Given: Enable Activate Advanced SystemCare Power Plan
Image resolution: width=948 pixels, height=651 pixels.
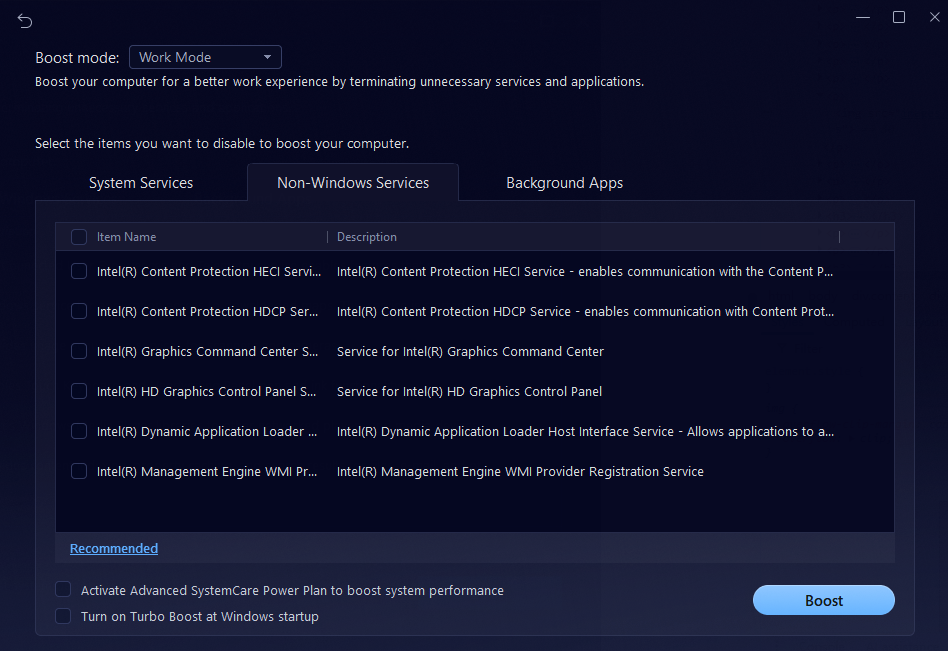Looking at the screenshot, I should [63, 590].
